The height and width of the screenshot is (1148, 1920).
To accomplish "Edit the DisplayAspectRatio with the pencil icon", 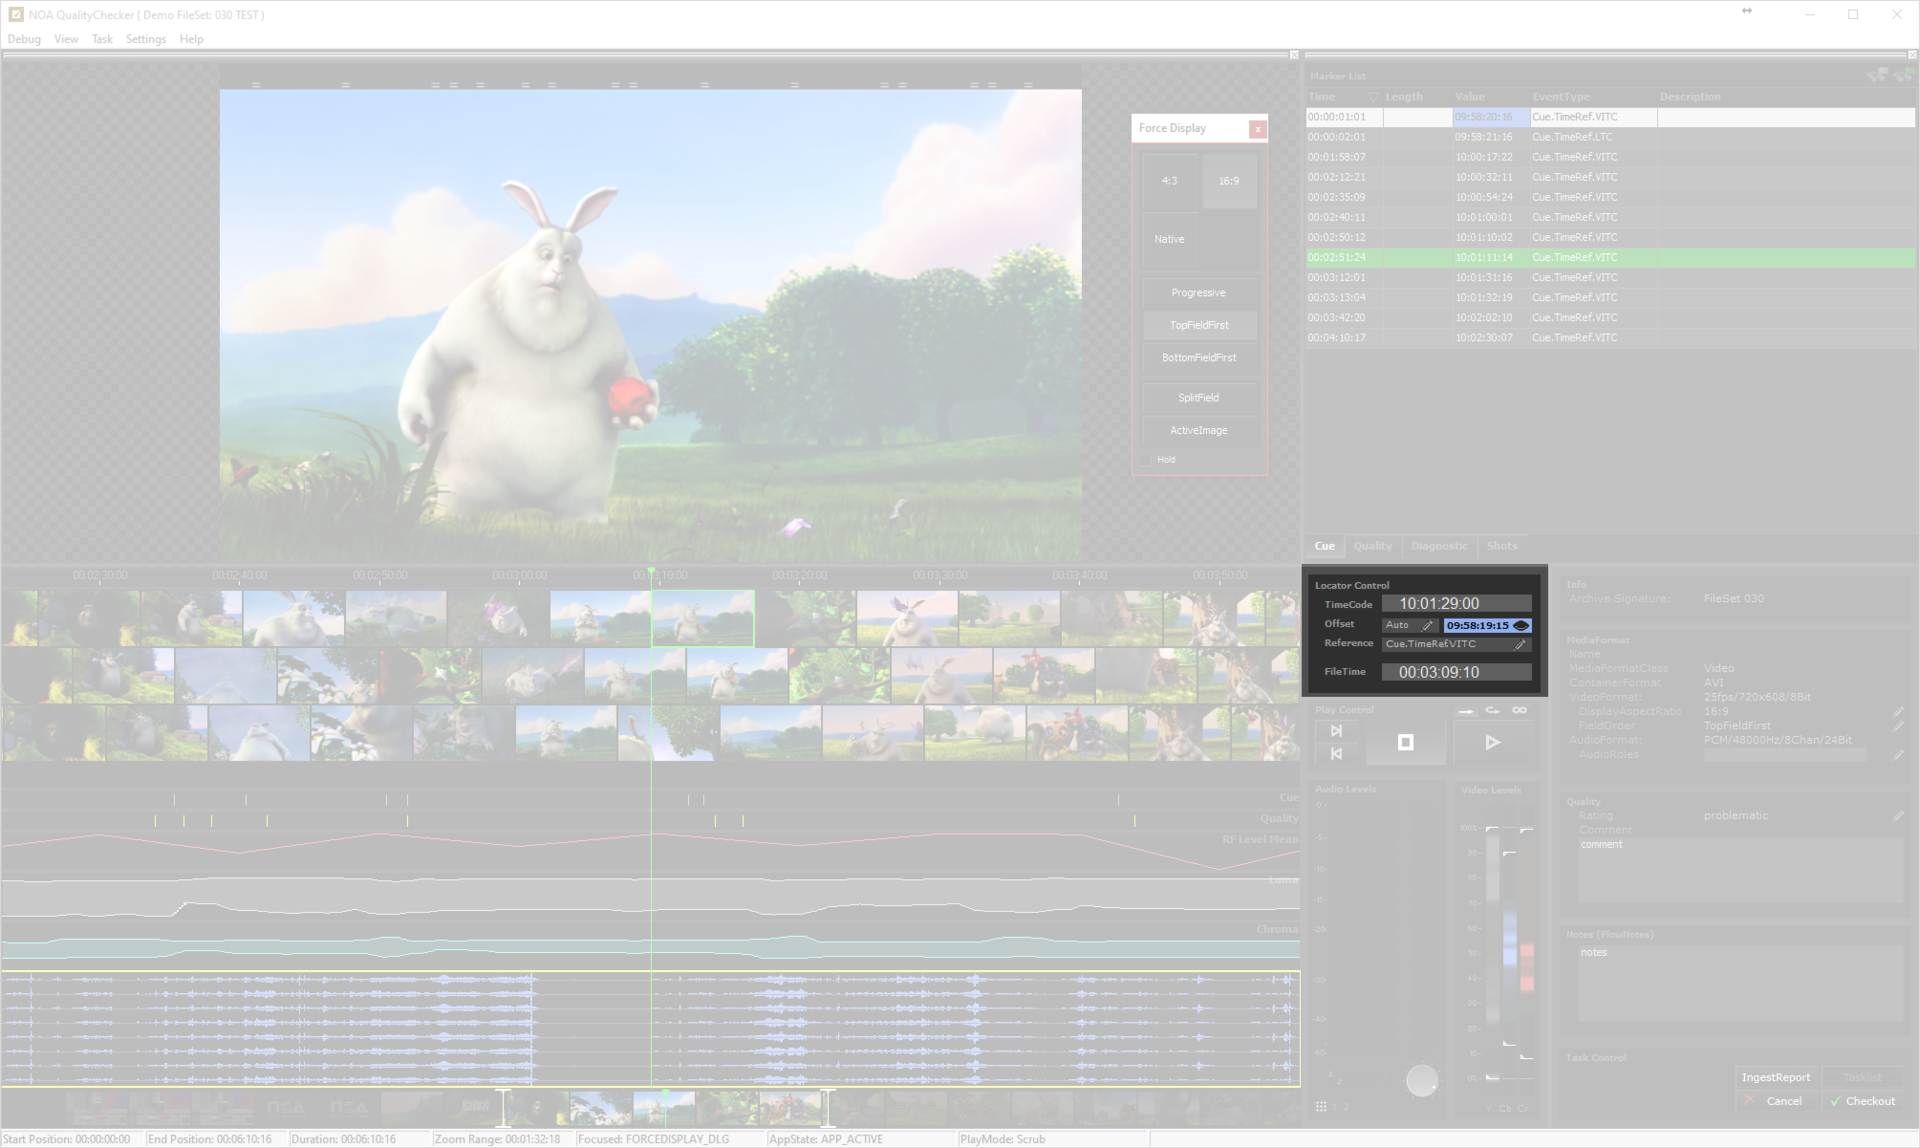I will [x=1898, y=712].
